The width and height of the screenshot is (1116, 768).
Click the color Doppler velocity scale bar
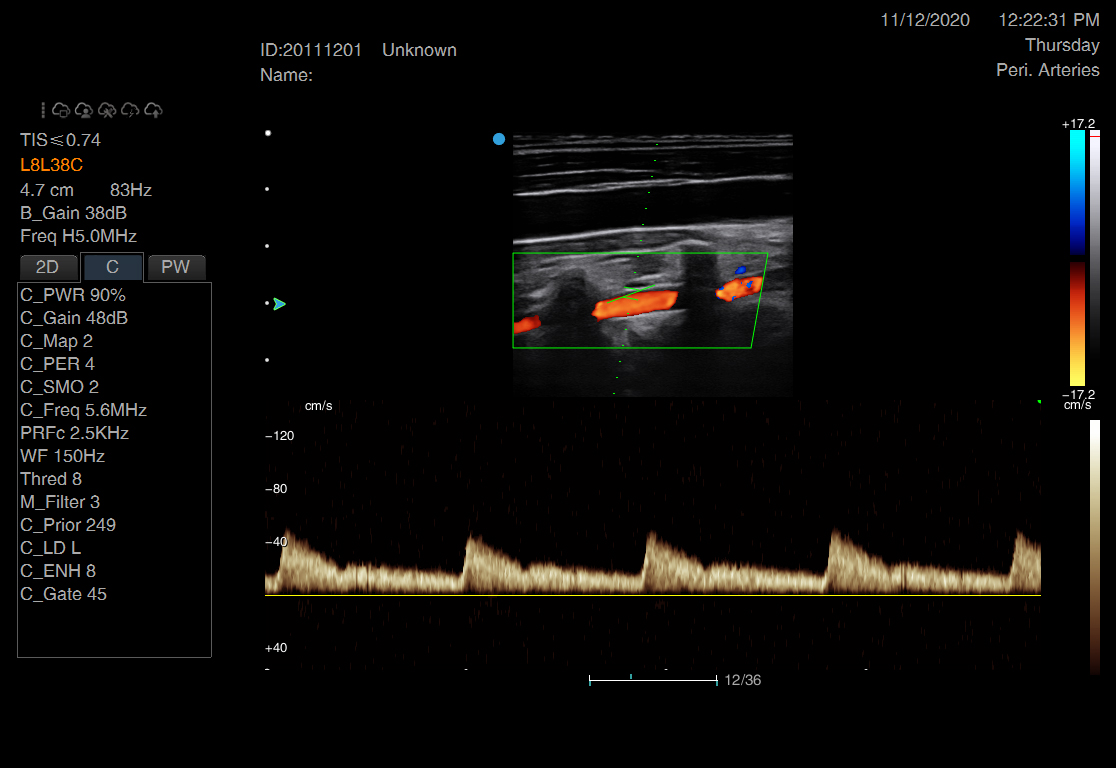(1077, 258)
